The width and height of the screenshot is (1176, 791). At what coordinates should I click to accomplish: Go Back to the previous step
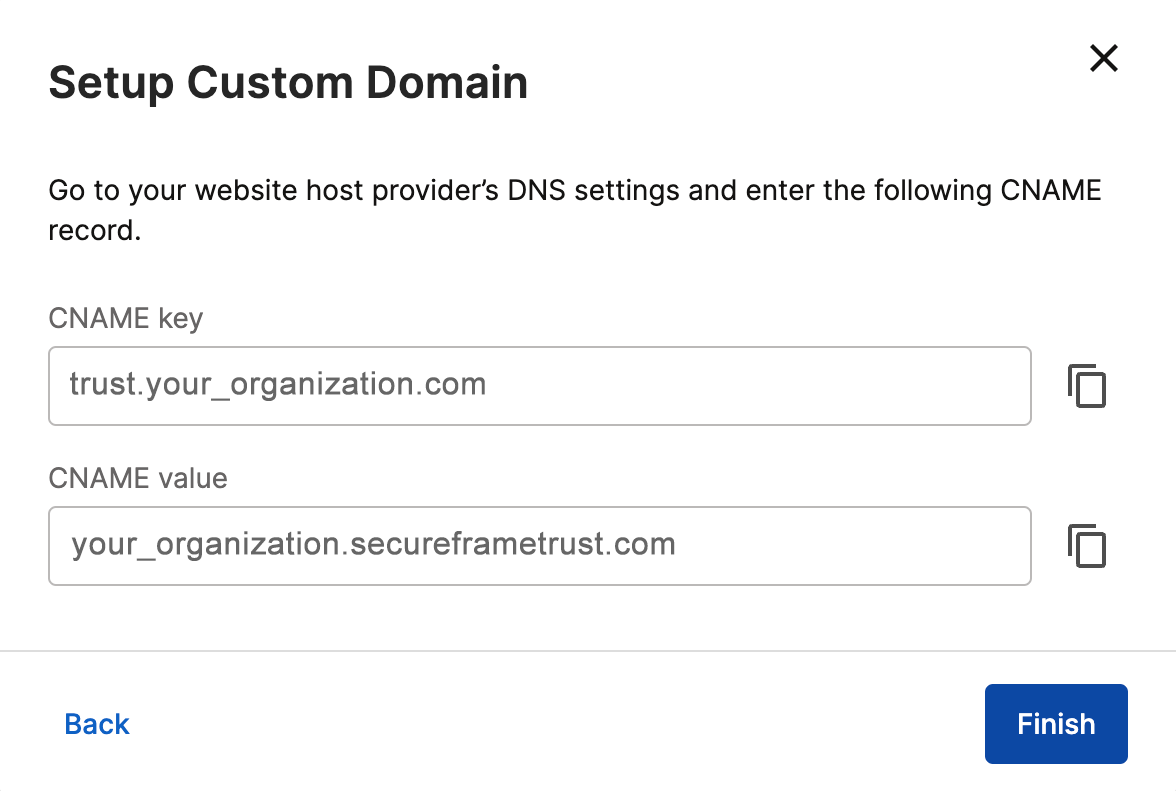(x=97, y=724)
